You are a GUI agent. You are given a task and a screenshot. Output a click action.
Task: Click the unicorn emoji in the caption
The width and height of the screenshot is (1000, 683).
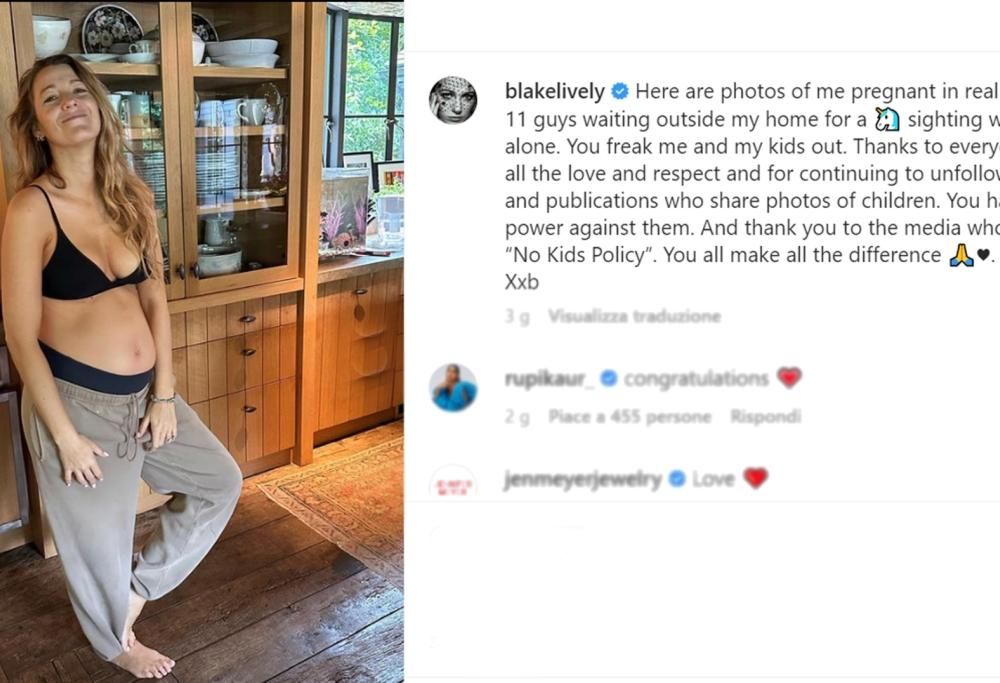click(886, 119)
